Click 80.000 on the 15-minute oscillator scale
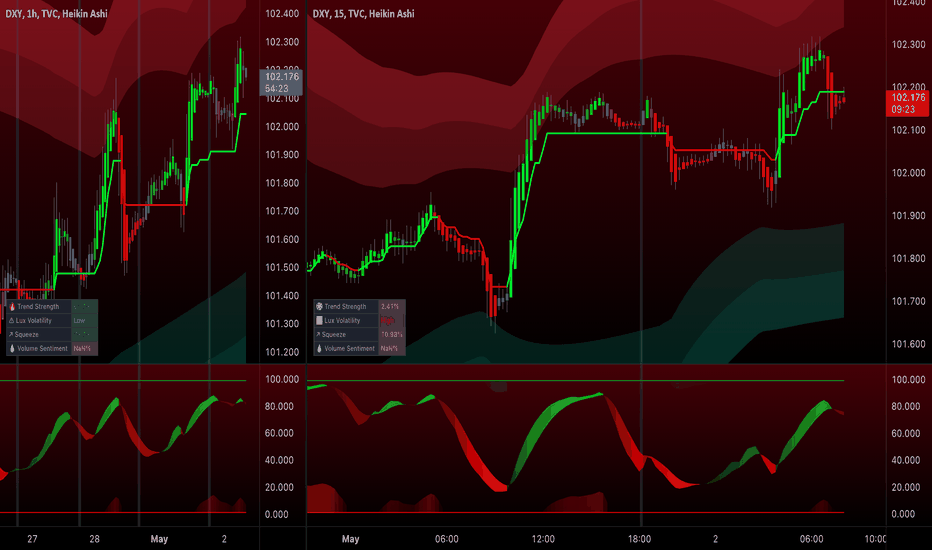The width and height of the screenshot is (932, 550). coord(908,407)
